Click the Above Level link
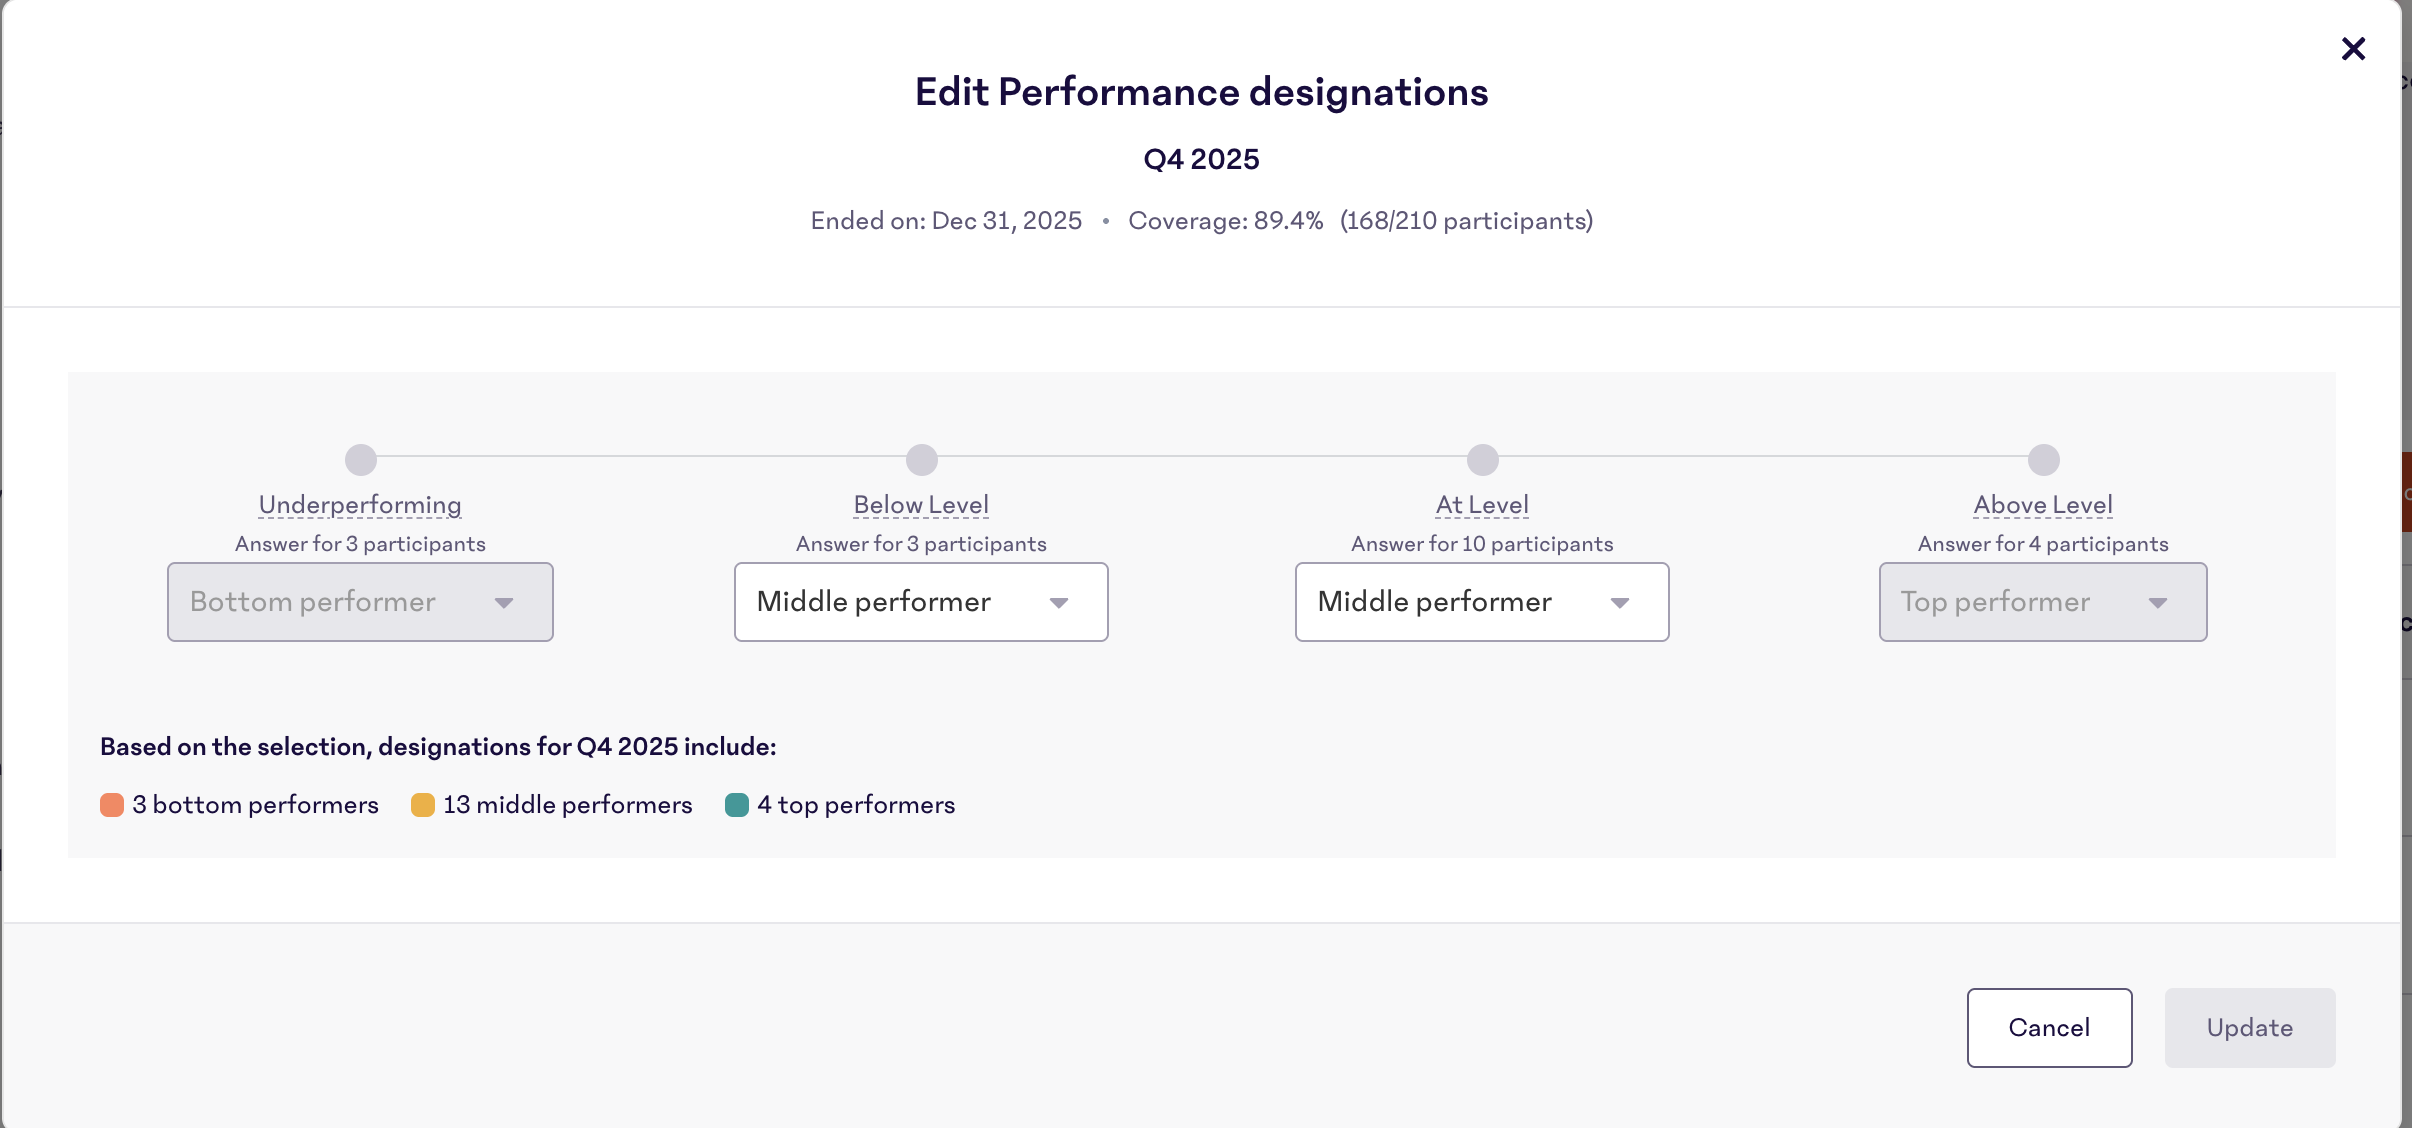2412x1128 pixels. pyautogui.click(x=2041, y=504)
